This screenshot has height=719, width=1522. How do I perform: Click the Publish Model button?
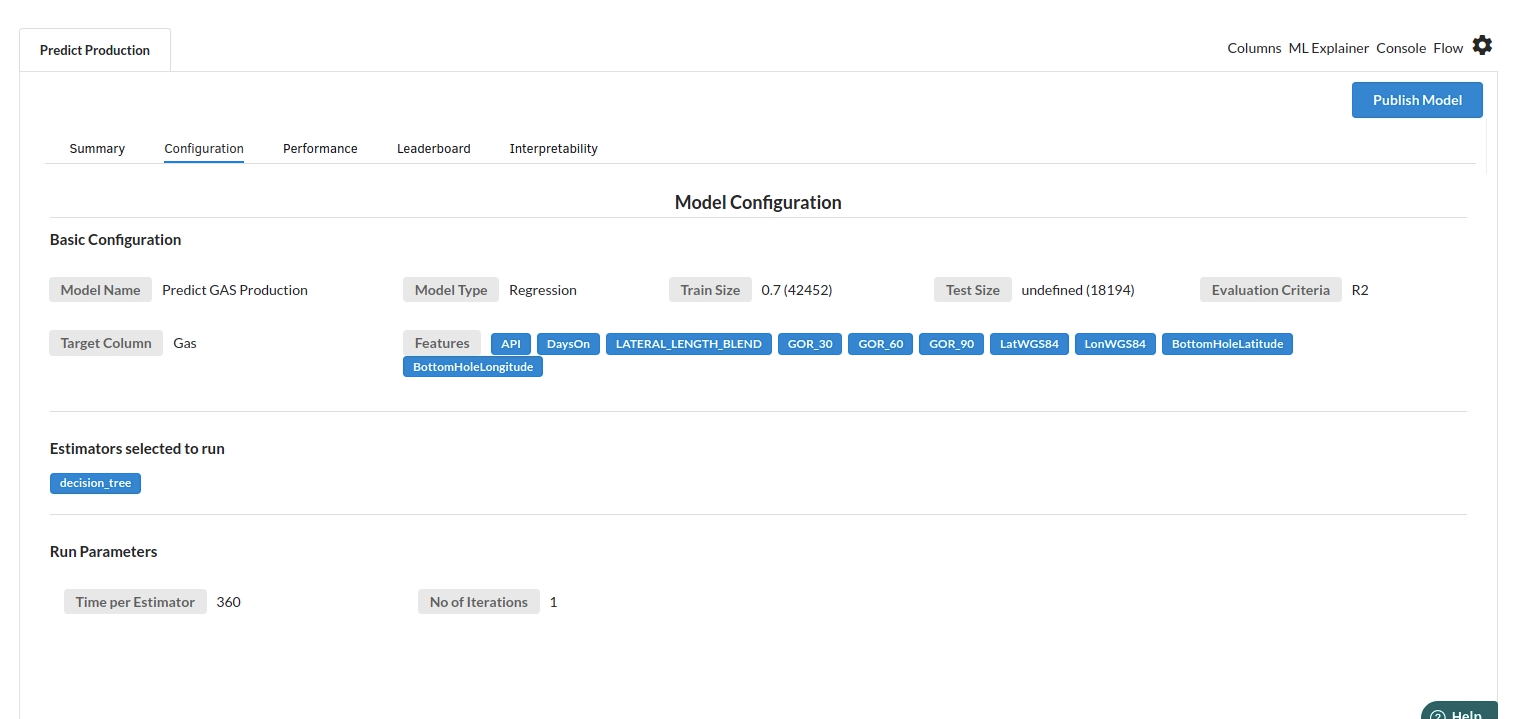(x=1416, y=100)
